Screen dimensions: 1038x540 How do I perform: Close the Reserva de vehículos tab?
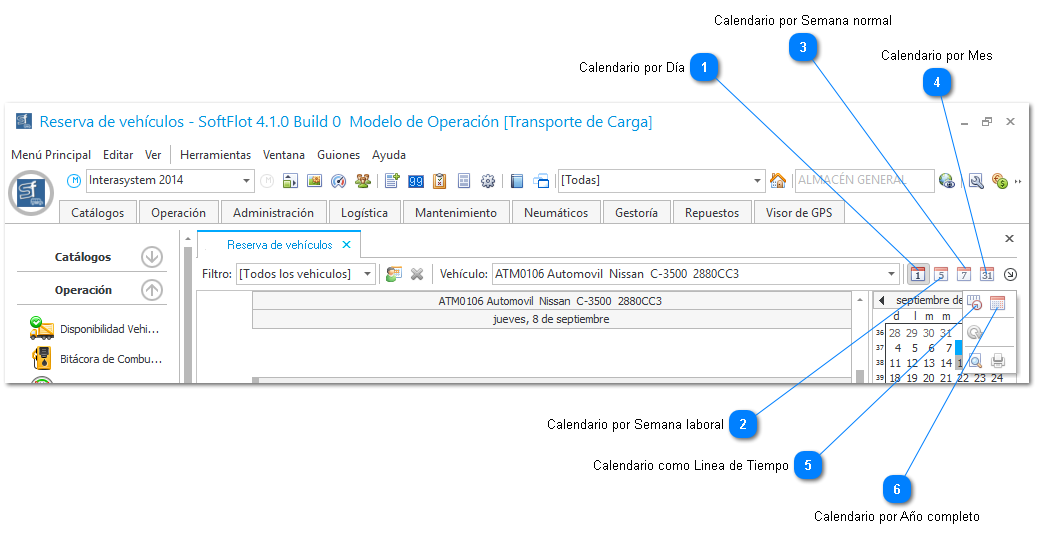coord(346,245)
